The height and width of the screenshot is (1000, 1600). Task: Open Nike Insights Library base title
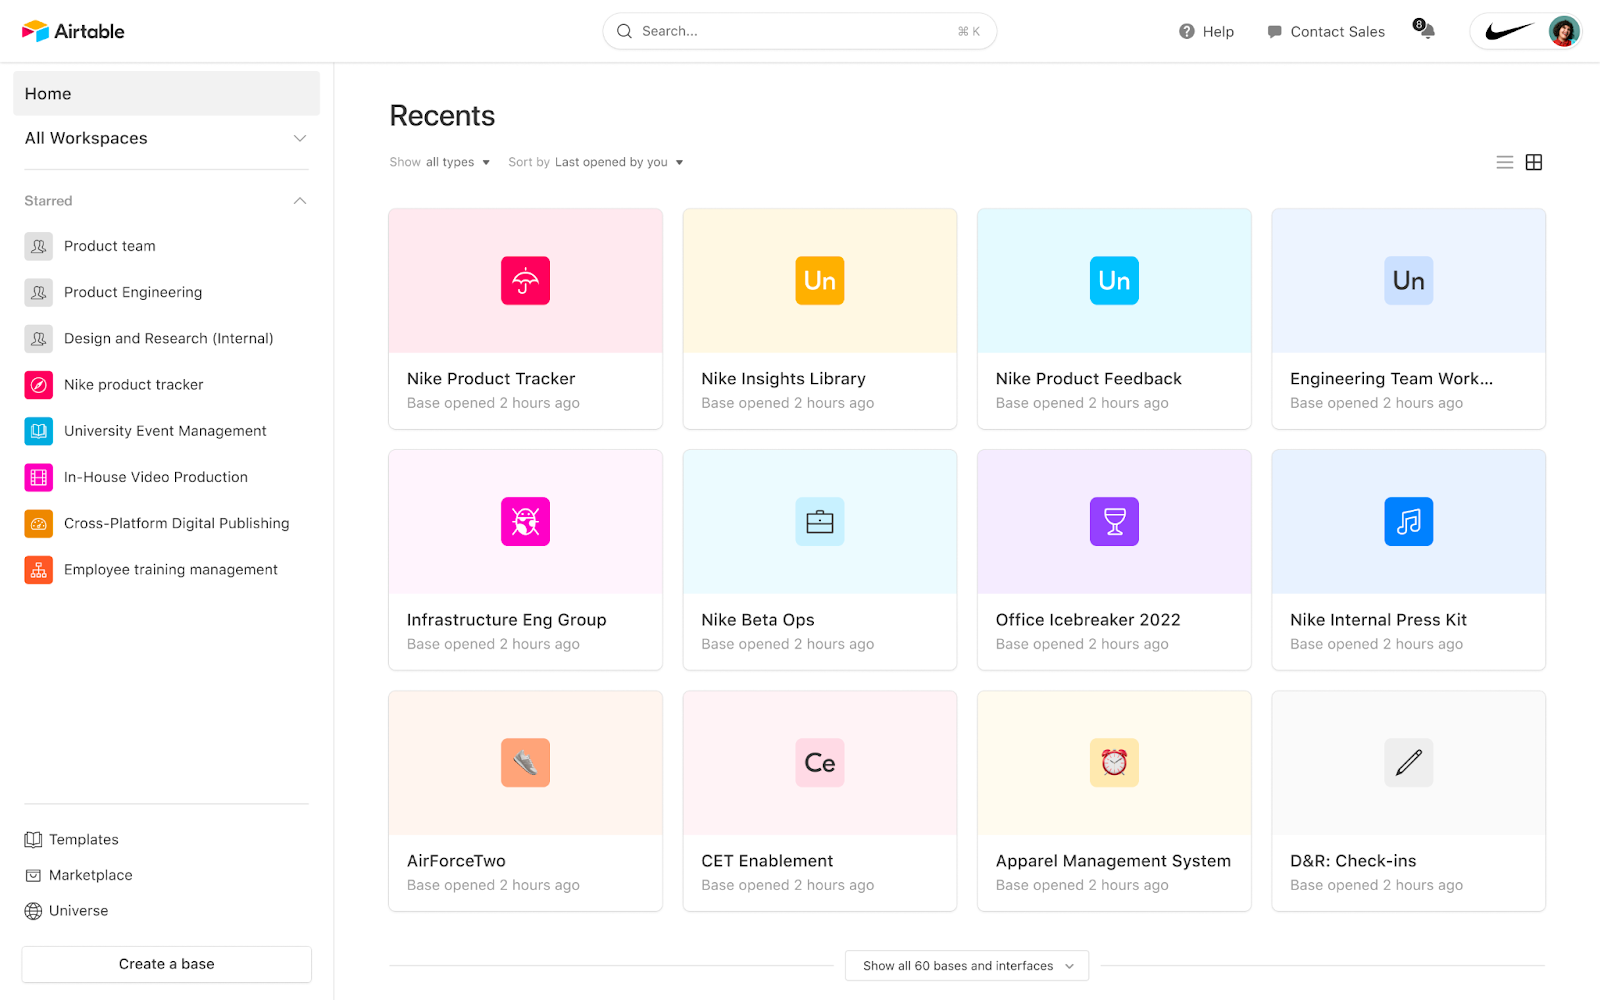[783, 379]
